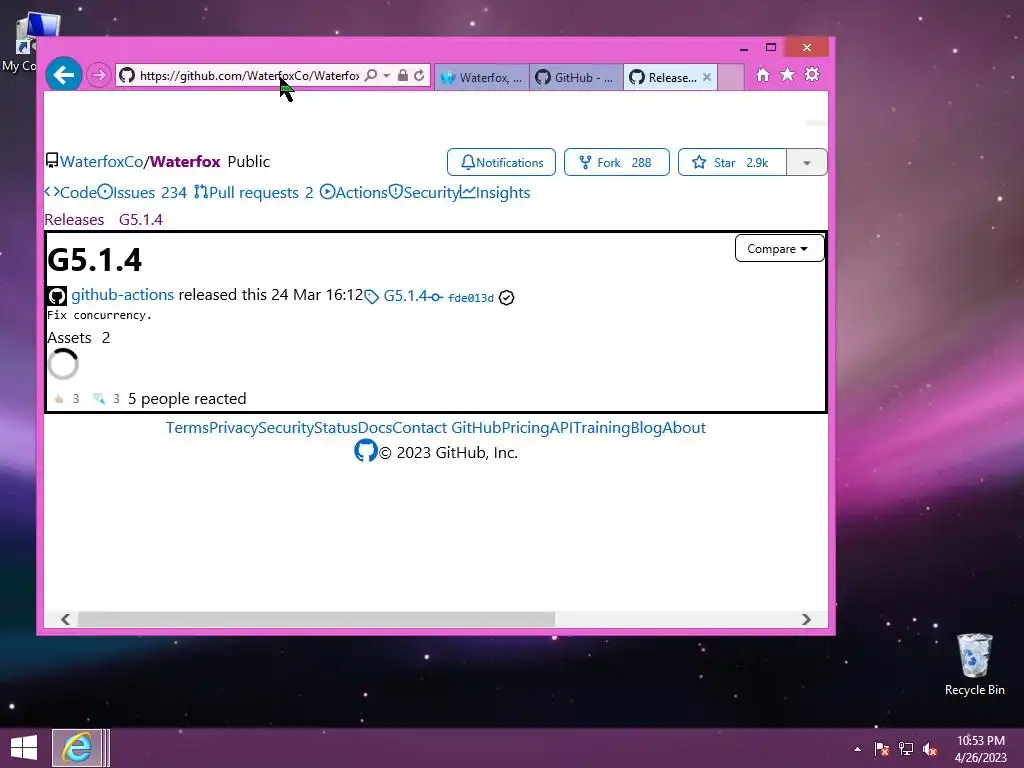The width and height of the screenshot is (1024, 768).
Task: Open the Windows Start button
Action: point(24,748)
